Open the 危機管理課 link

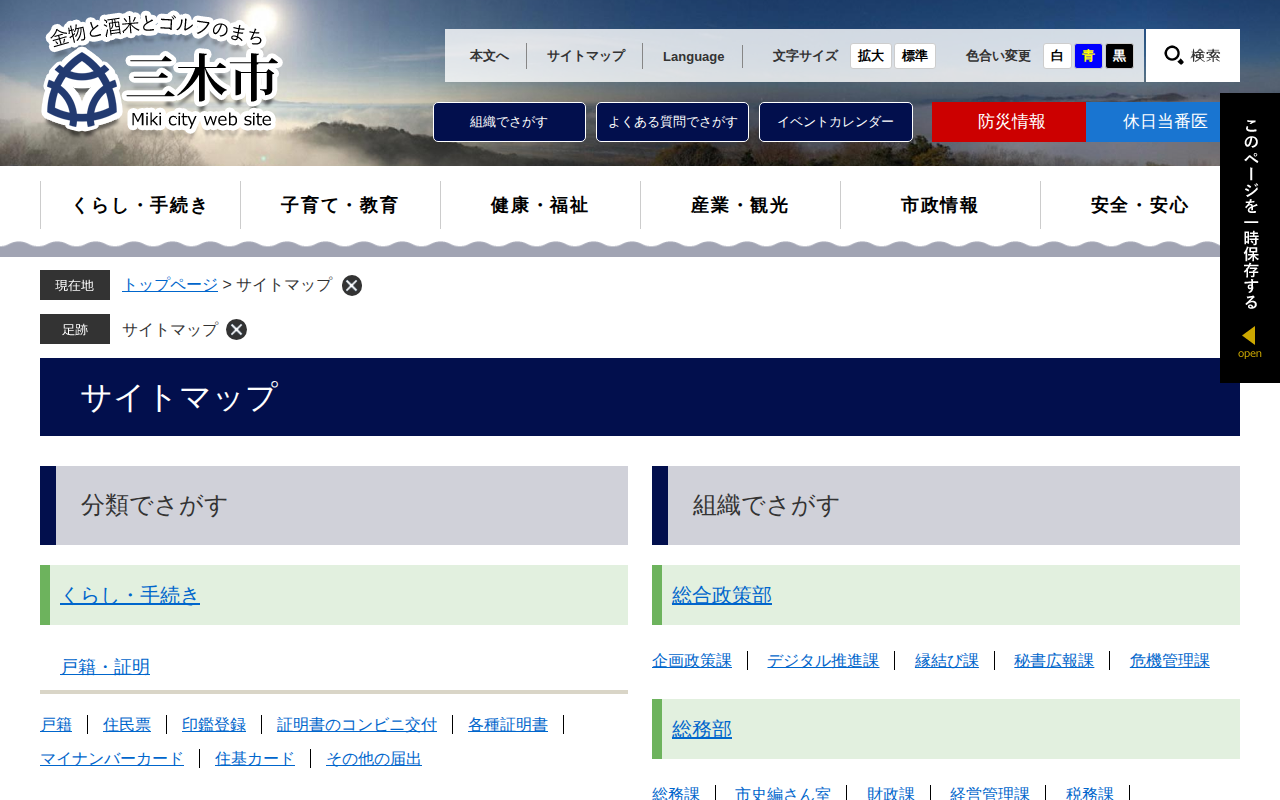[x=1170, y=661]
